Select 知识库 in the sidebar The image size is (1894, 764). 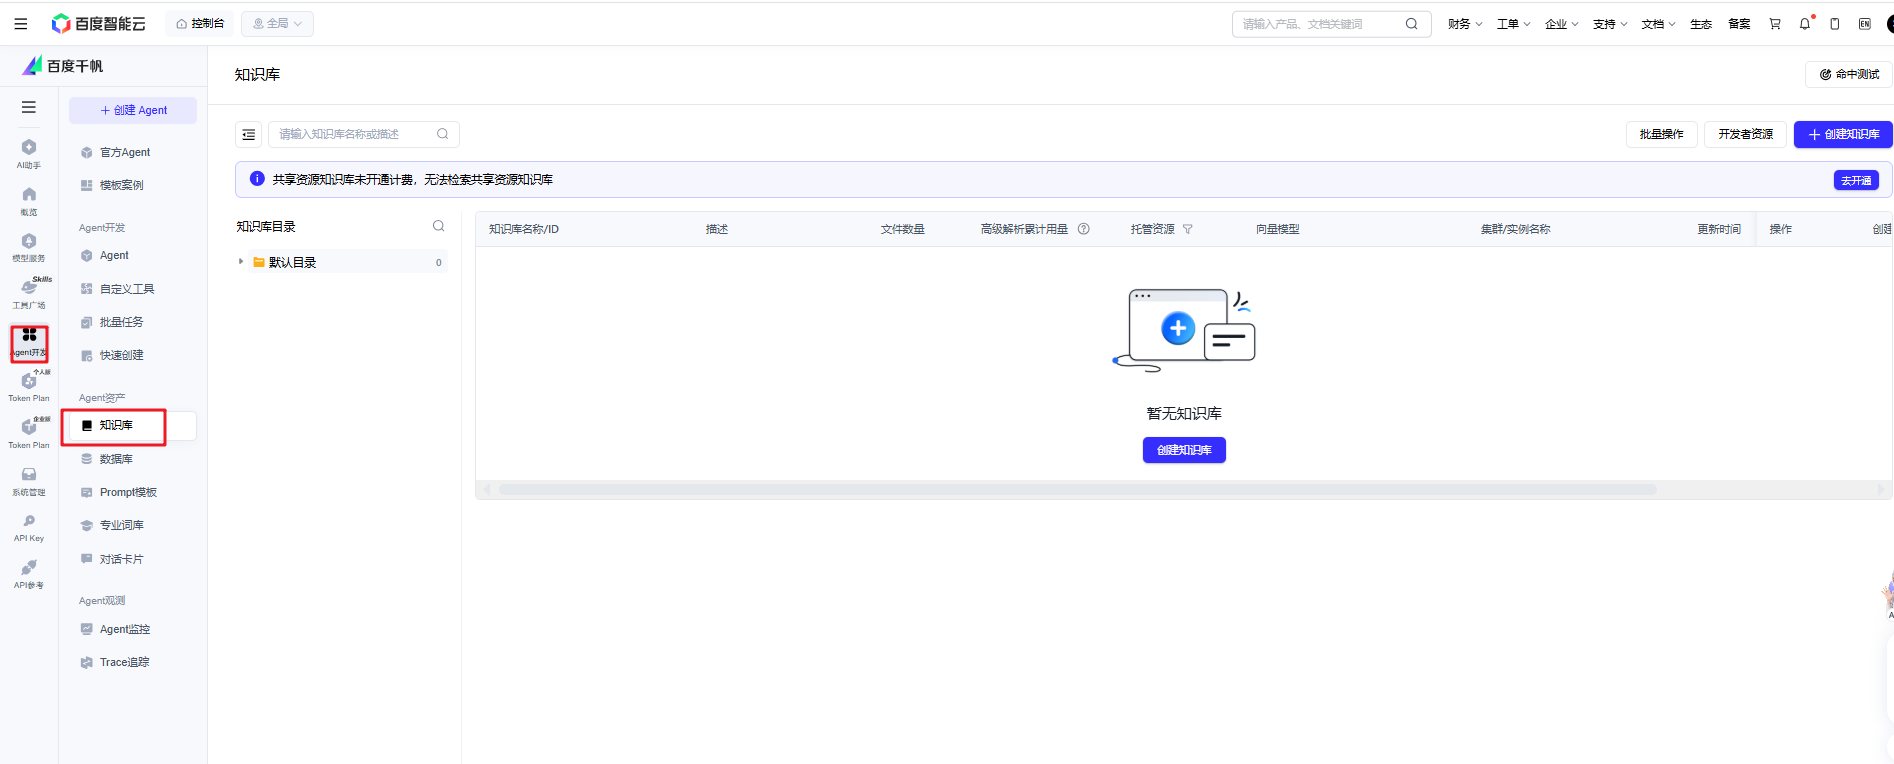(x=132, y=425)
